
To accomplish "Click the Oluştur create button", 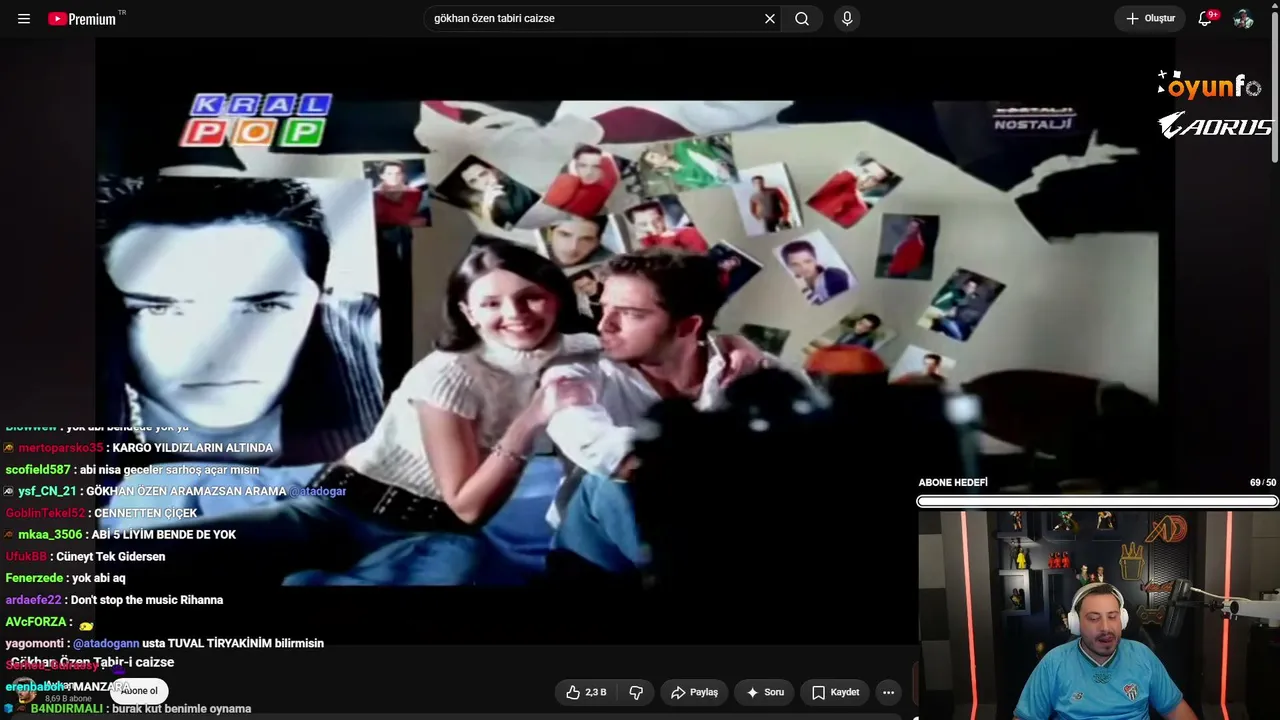I will click(1150, 19).
